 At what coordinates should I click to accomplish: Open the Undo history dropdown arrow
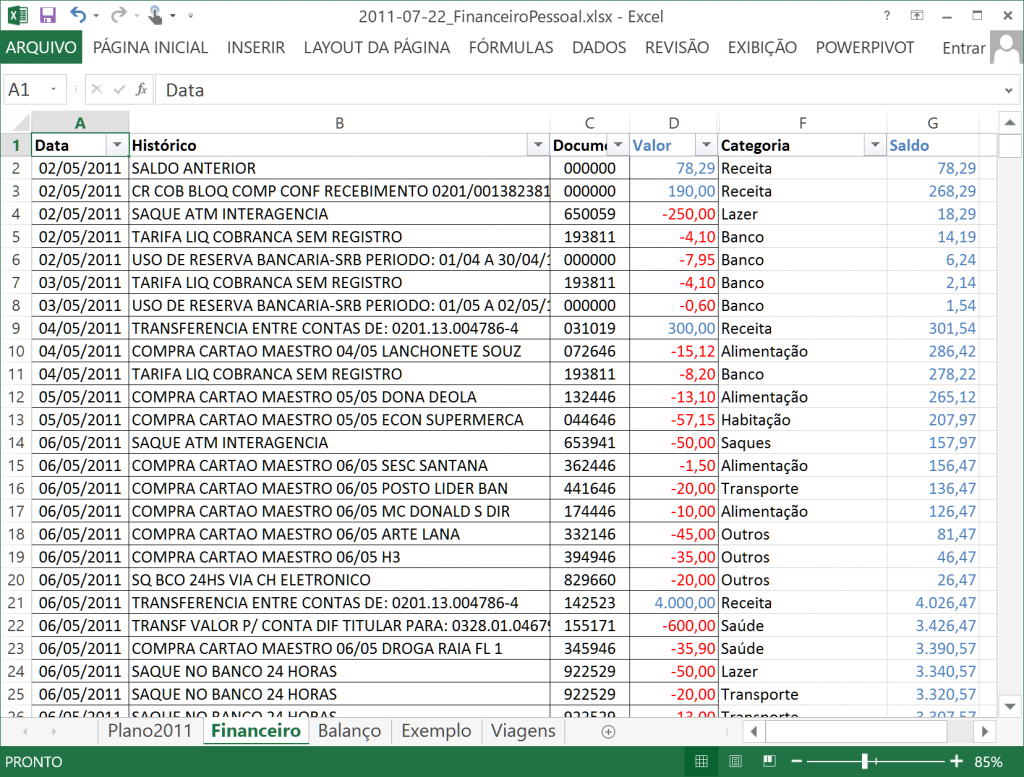[96, 16]
